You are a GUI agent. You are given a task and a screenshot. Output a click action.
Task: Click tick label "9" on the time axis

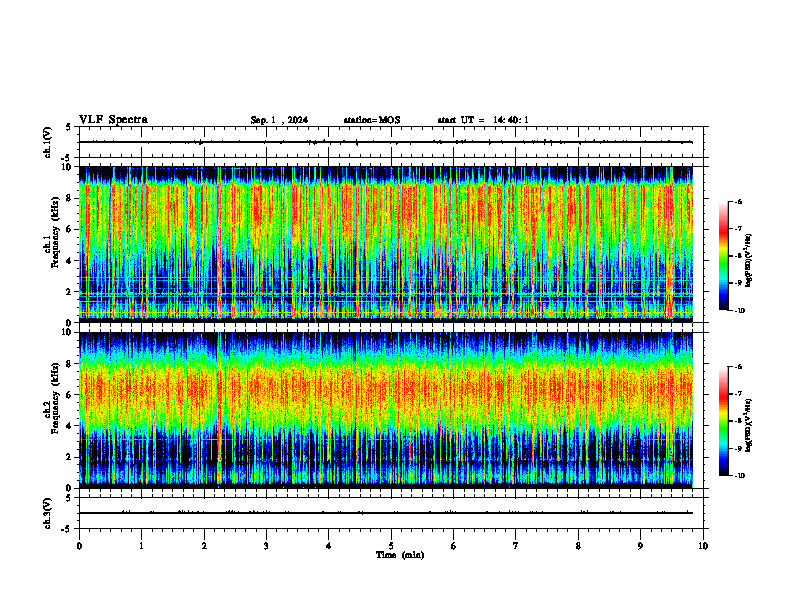pos(640,546)
